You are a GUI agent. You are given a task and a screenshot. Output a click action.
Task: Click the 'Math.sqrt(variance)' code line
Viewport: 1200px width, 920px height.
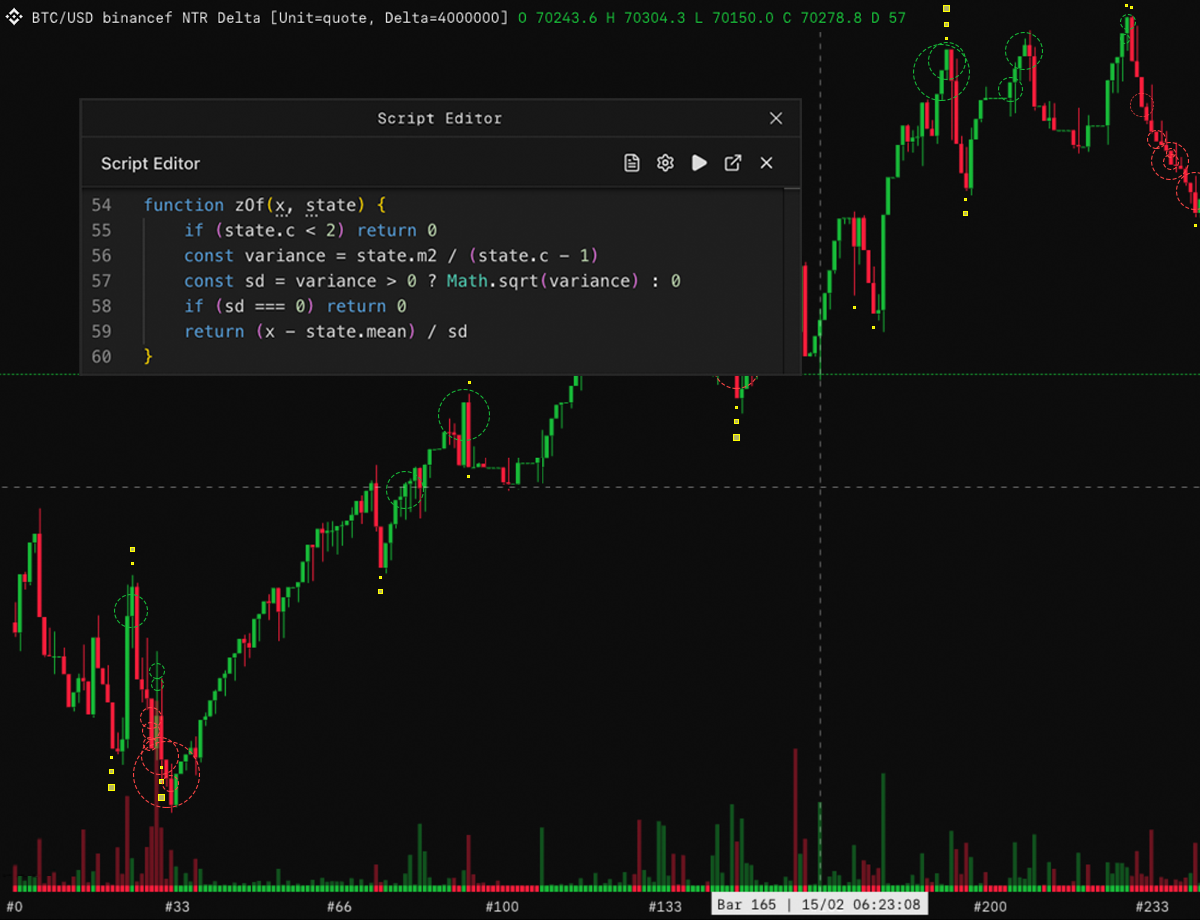pos(432,281)
